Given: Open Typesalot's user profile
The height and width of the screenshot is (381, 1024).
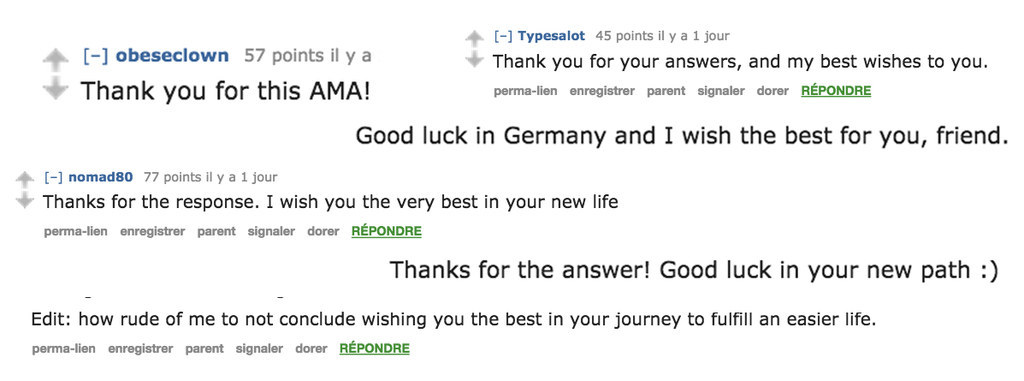Looking at the screenshot, I should click(x=551, y=36).
